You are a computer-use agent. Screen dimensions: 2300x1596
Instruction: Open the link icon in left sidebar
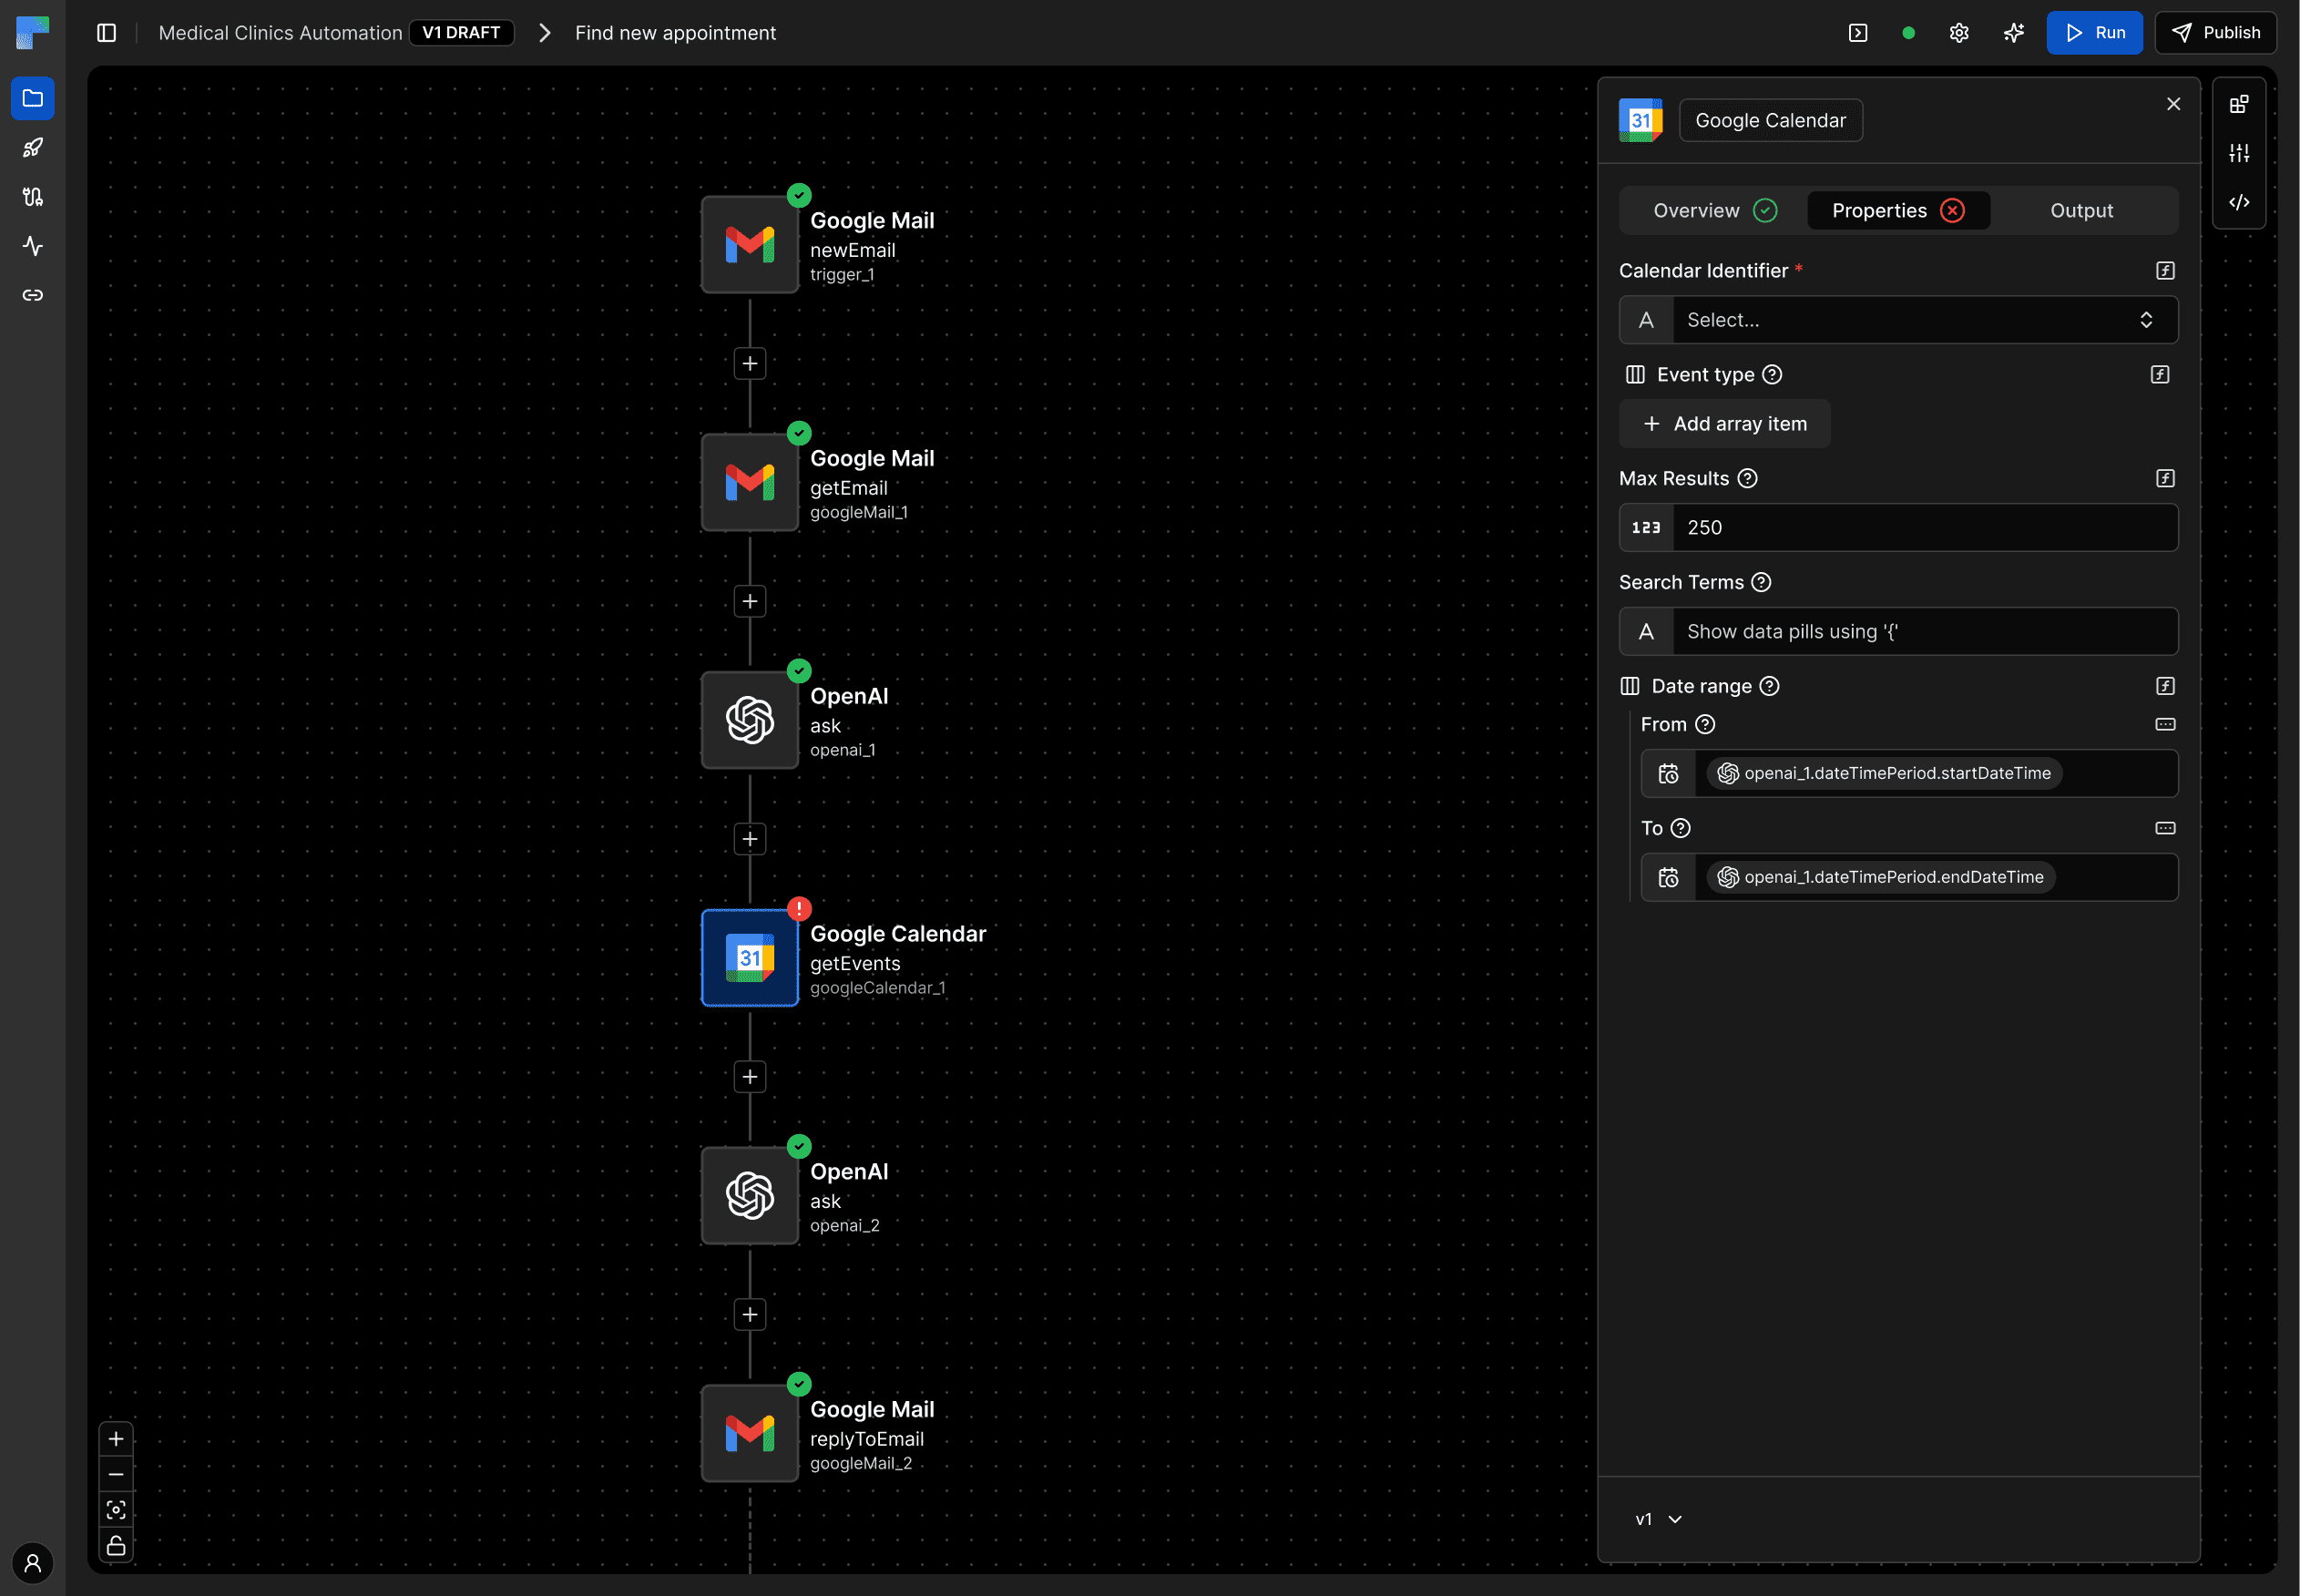click(33, 294)
